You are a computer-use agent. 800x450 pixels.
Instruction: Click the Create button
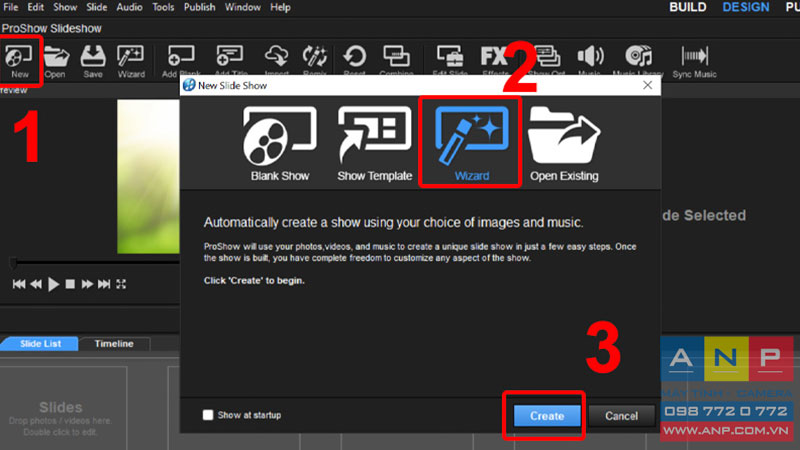[x=546, y=416]
